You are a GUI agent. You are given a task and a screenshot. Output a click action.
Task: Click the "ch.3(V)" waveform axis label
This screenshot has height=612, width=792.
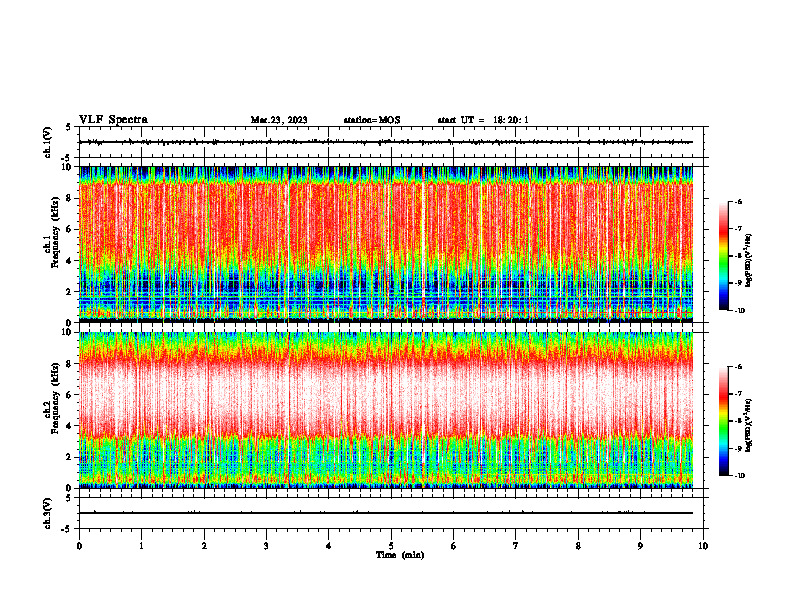coord(48,514)
